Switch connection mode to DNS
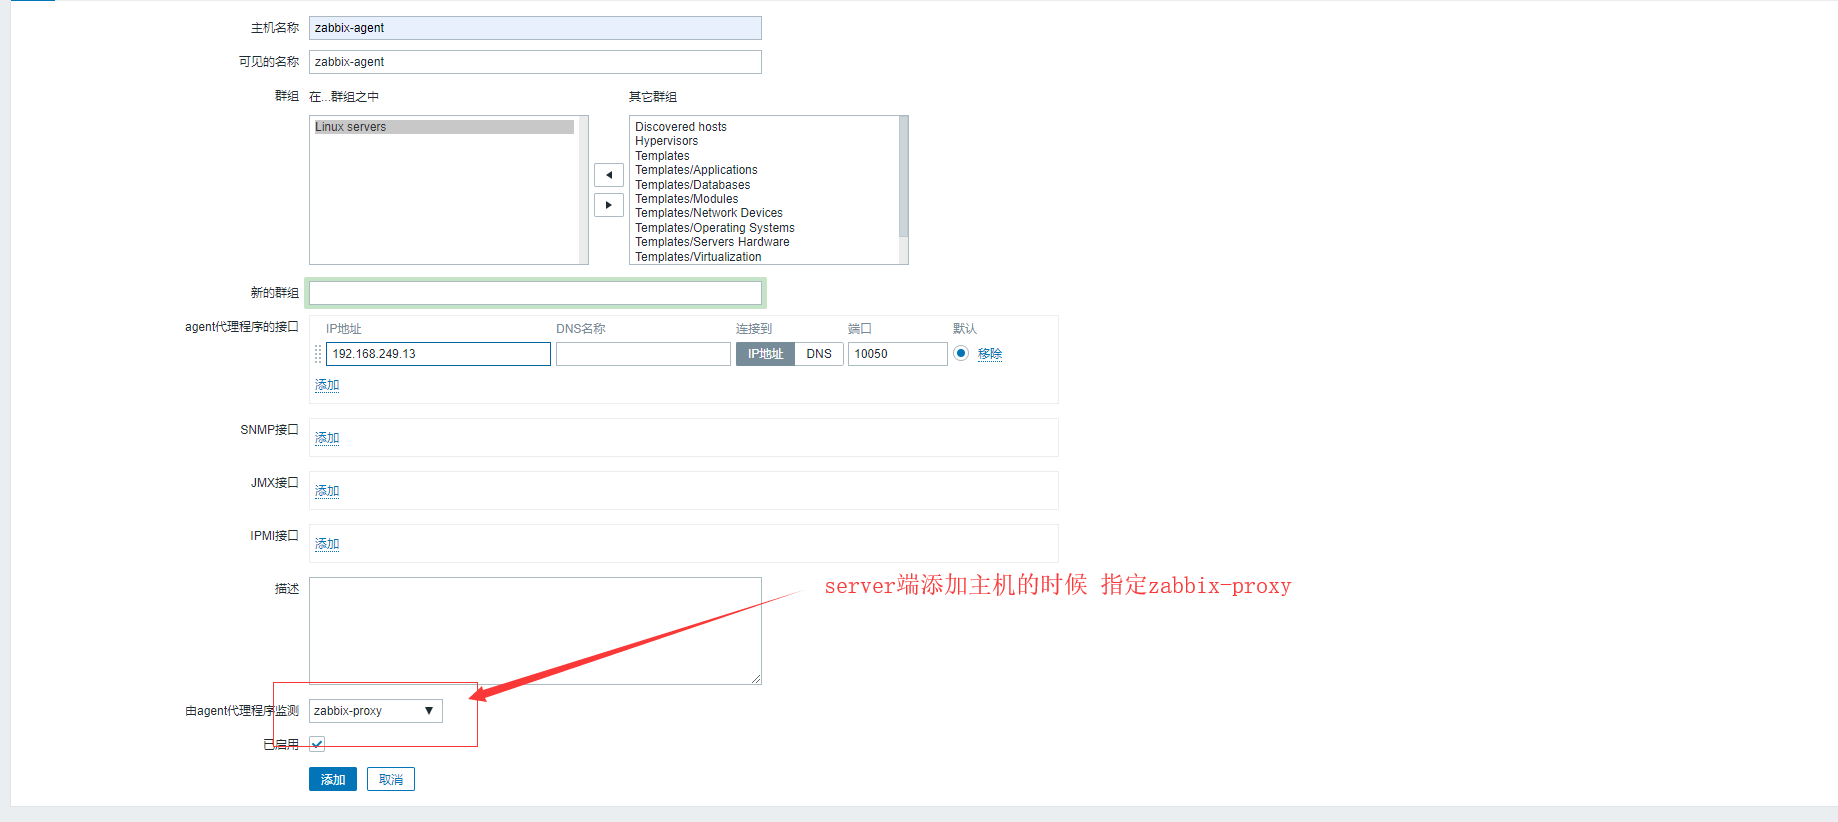1838x822 pixels. tap(819, 354)
